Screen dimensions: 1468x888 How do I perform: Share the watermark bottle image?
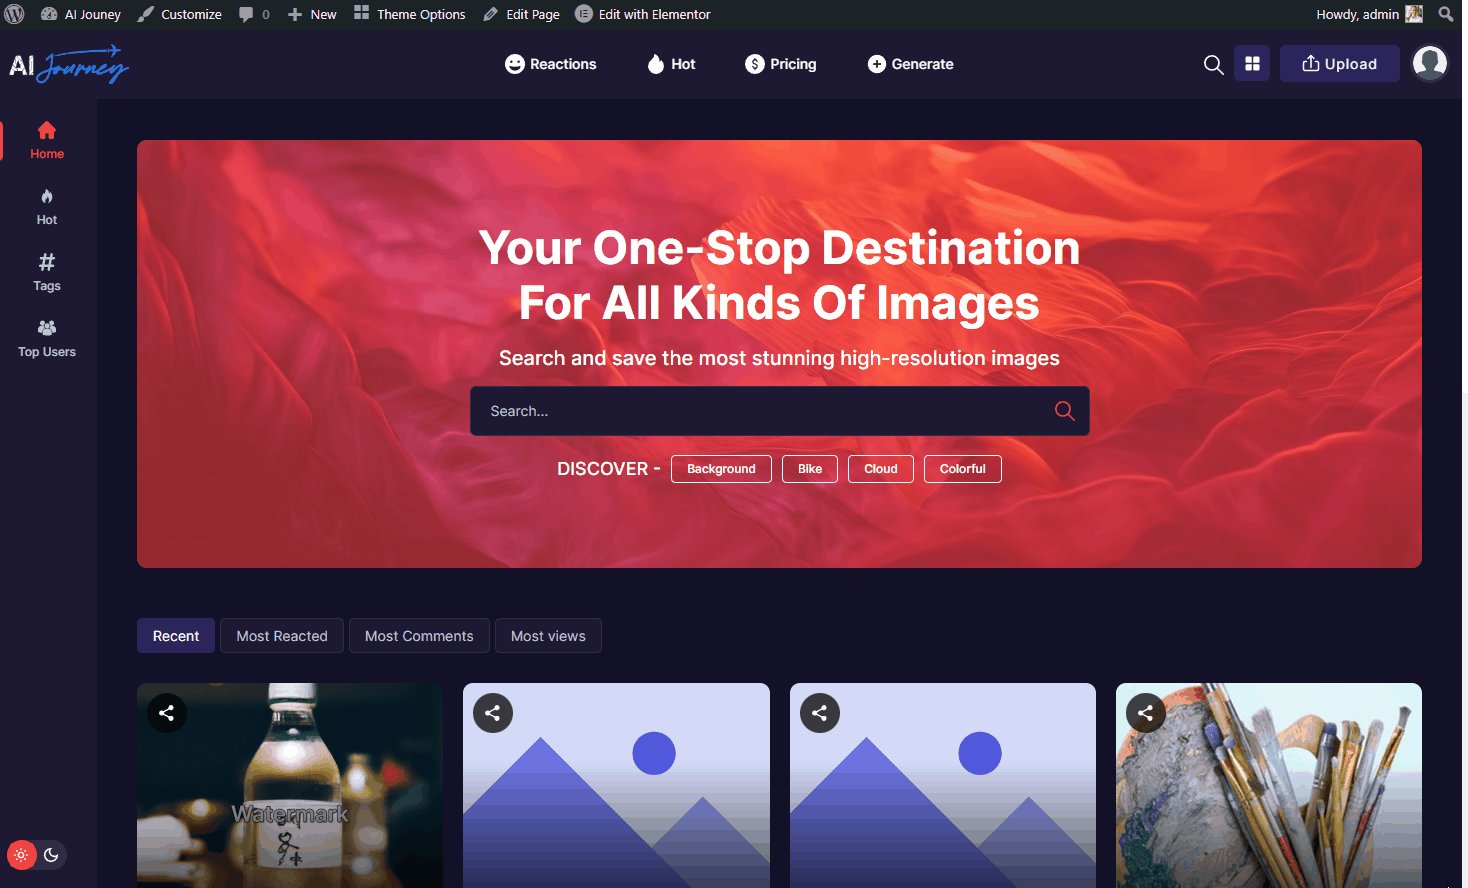point(167,713)
